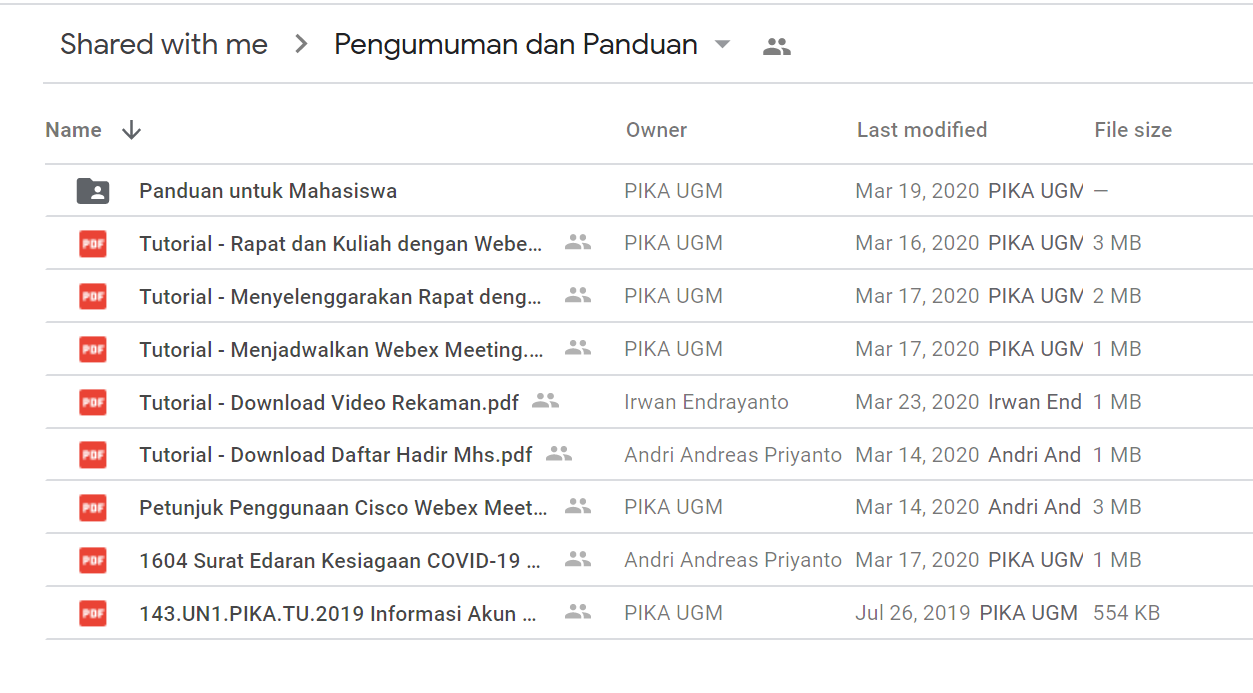Click PDF icon of Download Video Rekaman
The height and width of the screenshot is (693, 1253).
93,402
